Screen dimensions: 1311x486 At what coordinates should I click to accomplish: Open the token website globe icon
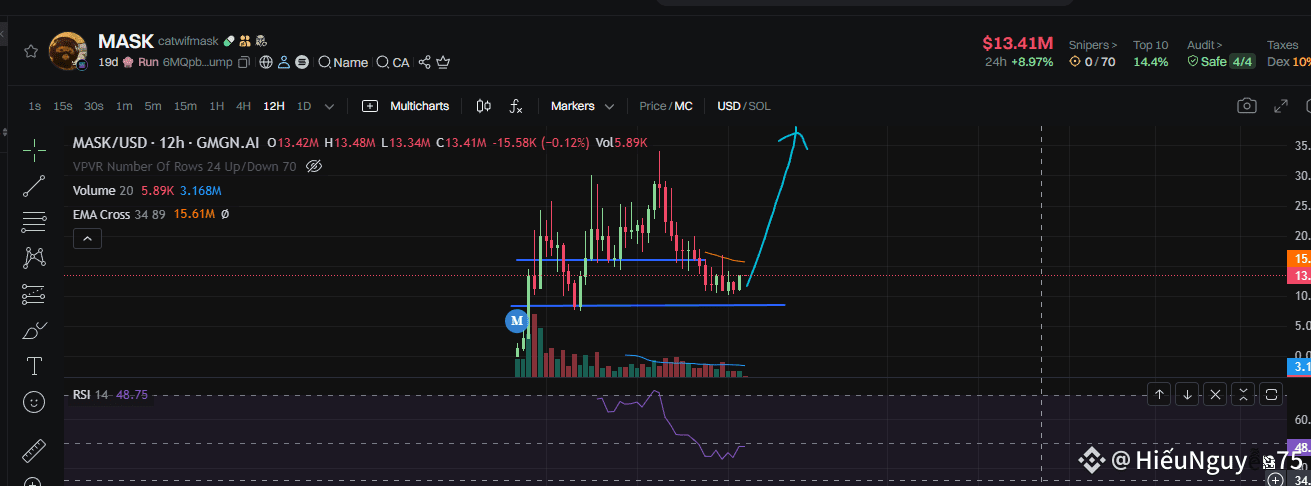(x=266, y=62)
